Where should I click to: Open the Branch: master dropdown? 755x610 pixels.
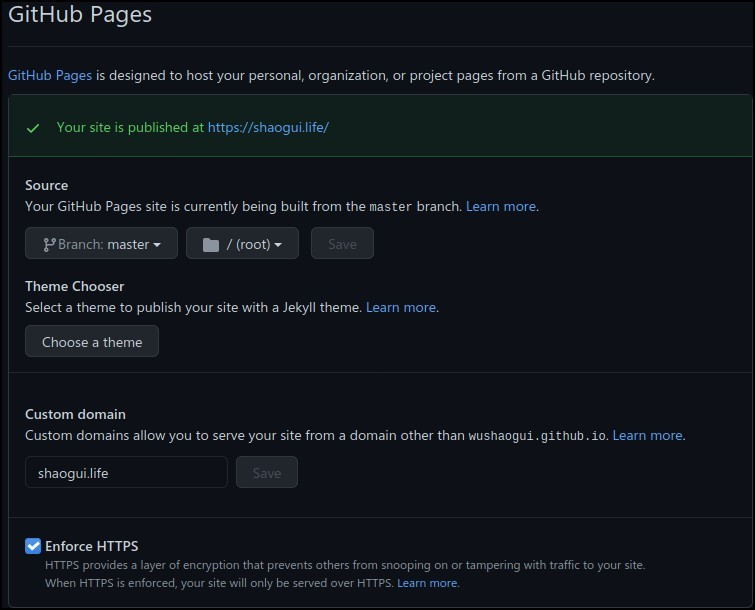101,244
